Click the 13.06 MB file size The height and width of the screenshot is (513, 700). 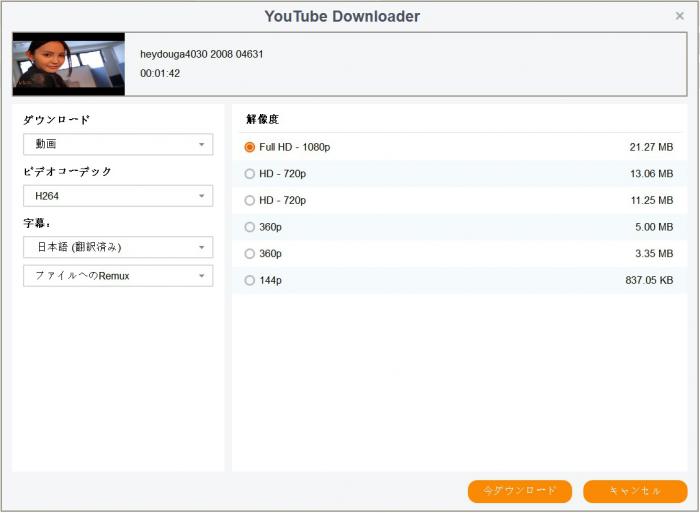tap(651, 174)
